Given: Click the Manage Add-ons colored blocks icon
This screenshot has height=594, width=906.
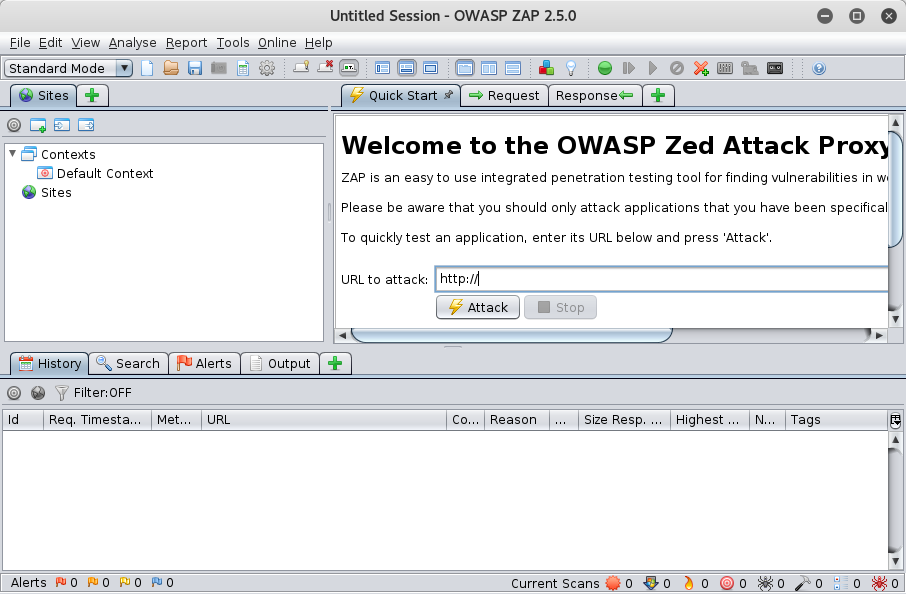Looking at the screenshot, I should [546, 68].
